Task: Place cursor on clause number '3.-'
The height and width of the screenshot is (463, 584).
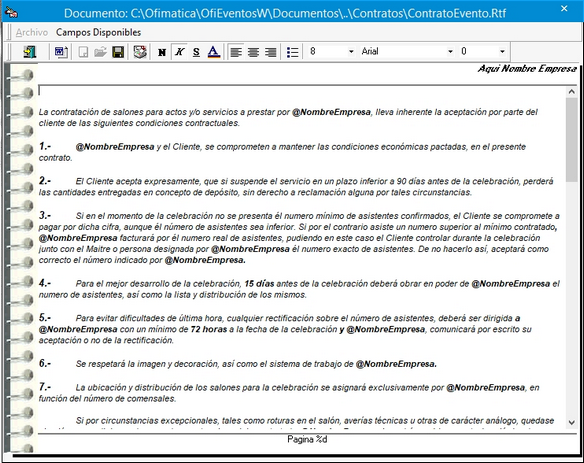Action: click(45, 215)
